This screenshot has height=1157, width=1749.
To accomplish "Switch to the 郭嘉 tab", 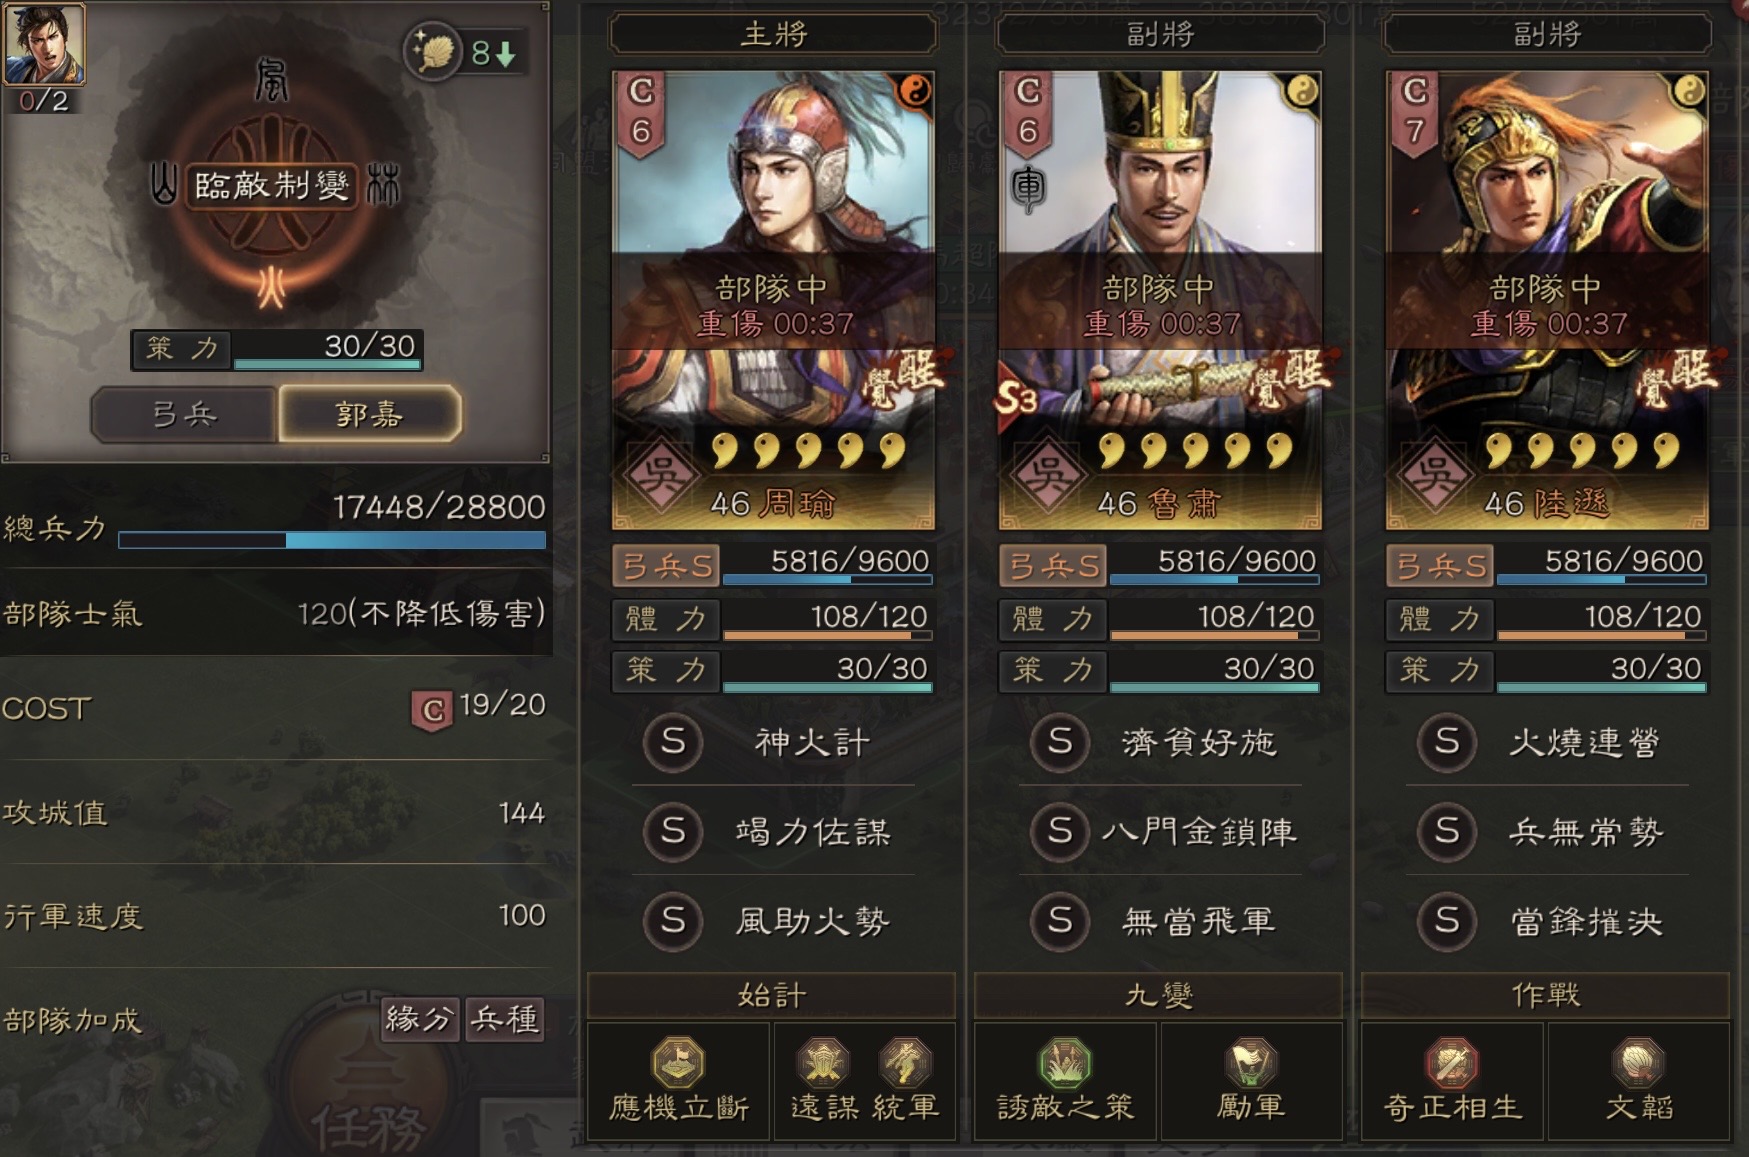I will pos(370,413).
